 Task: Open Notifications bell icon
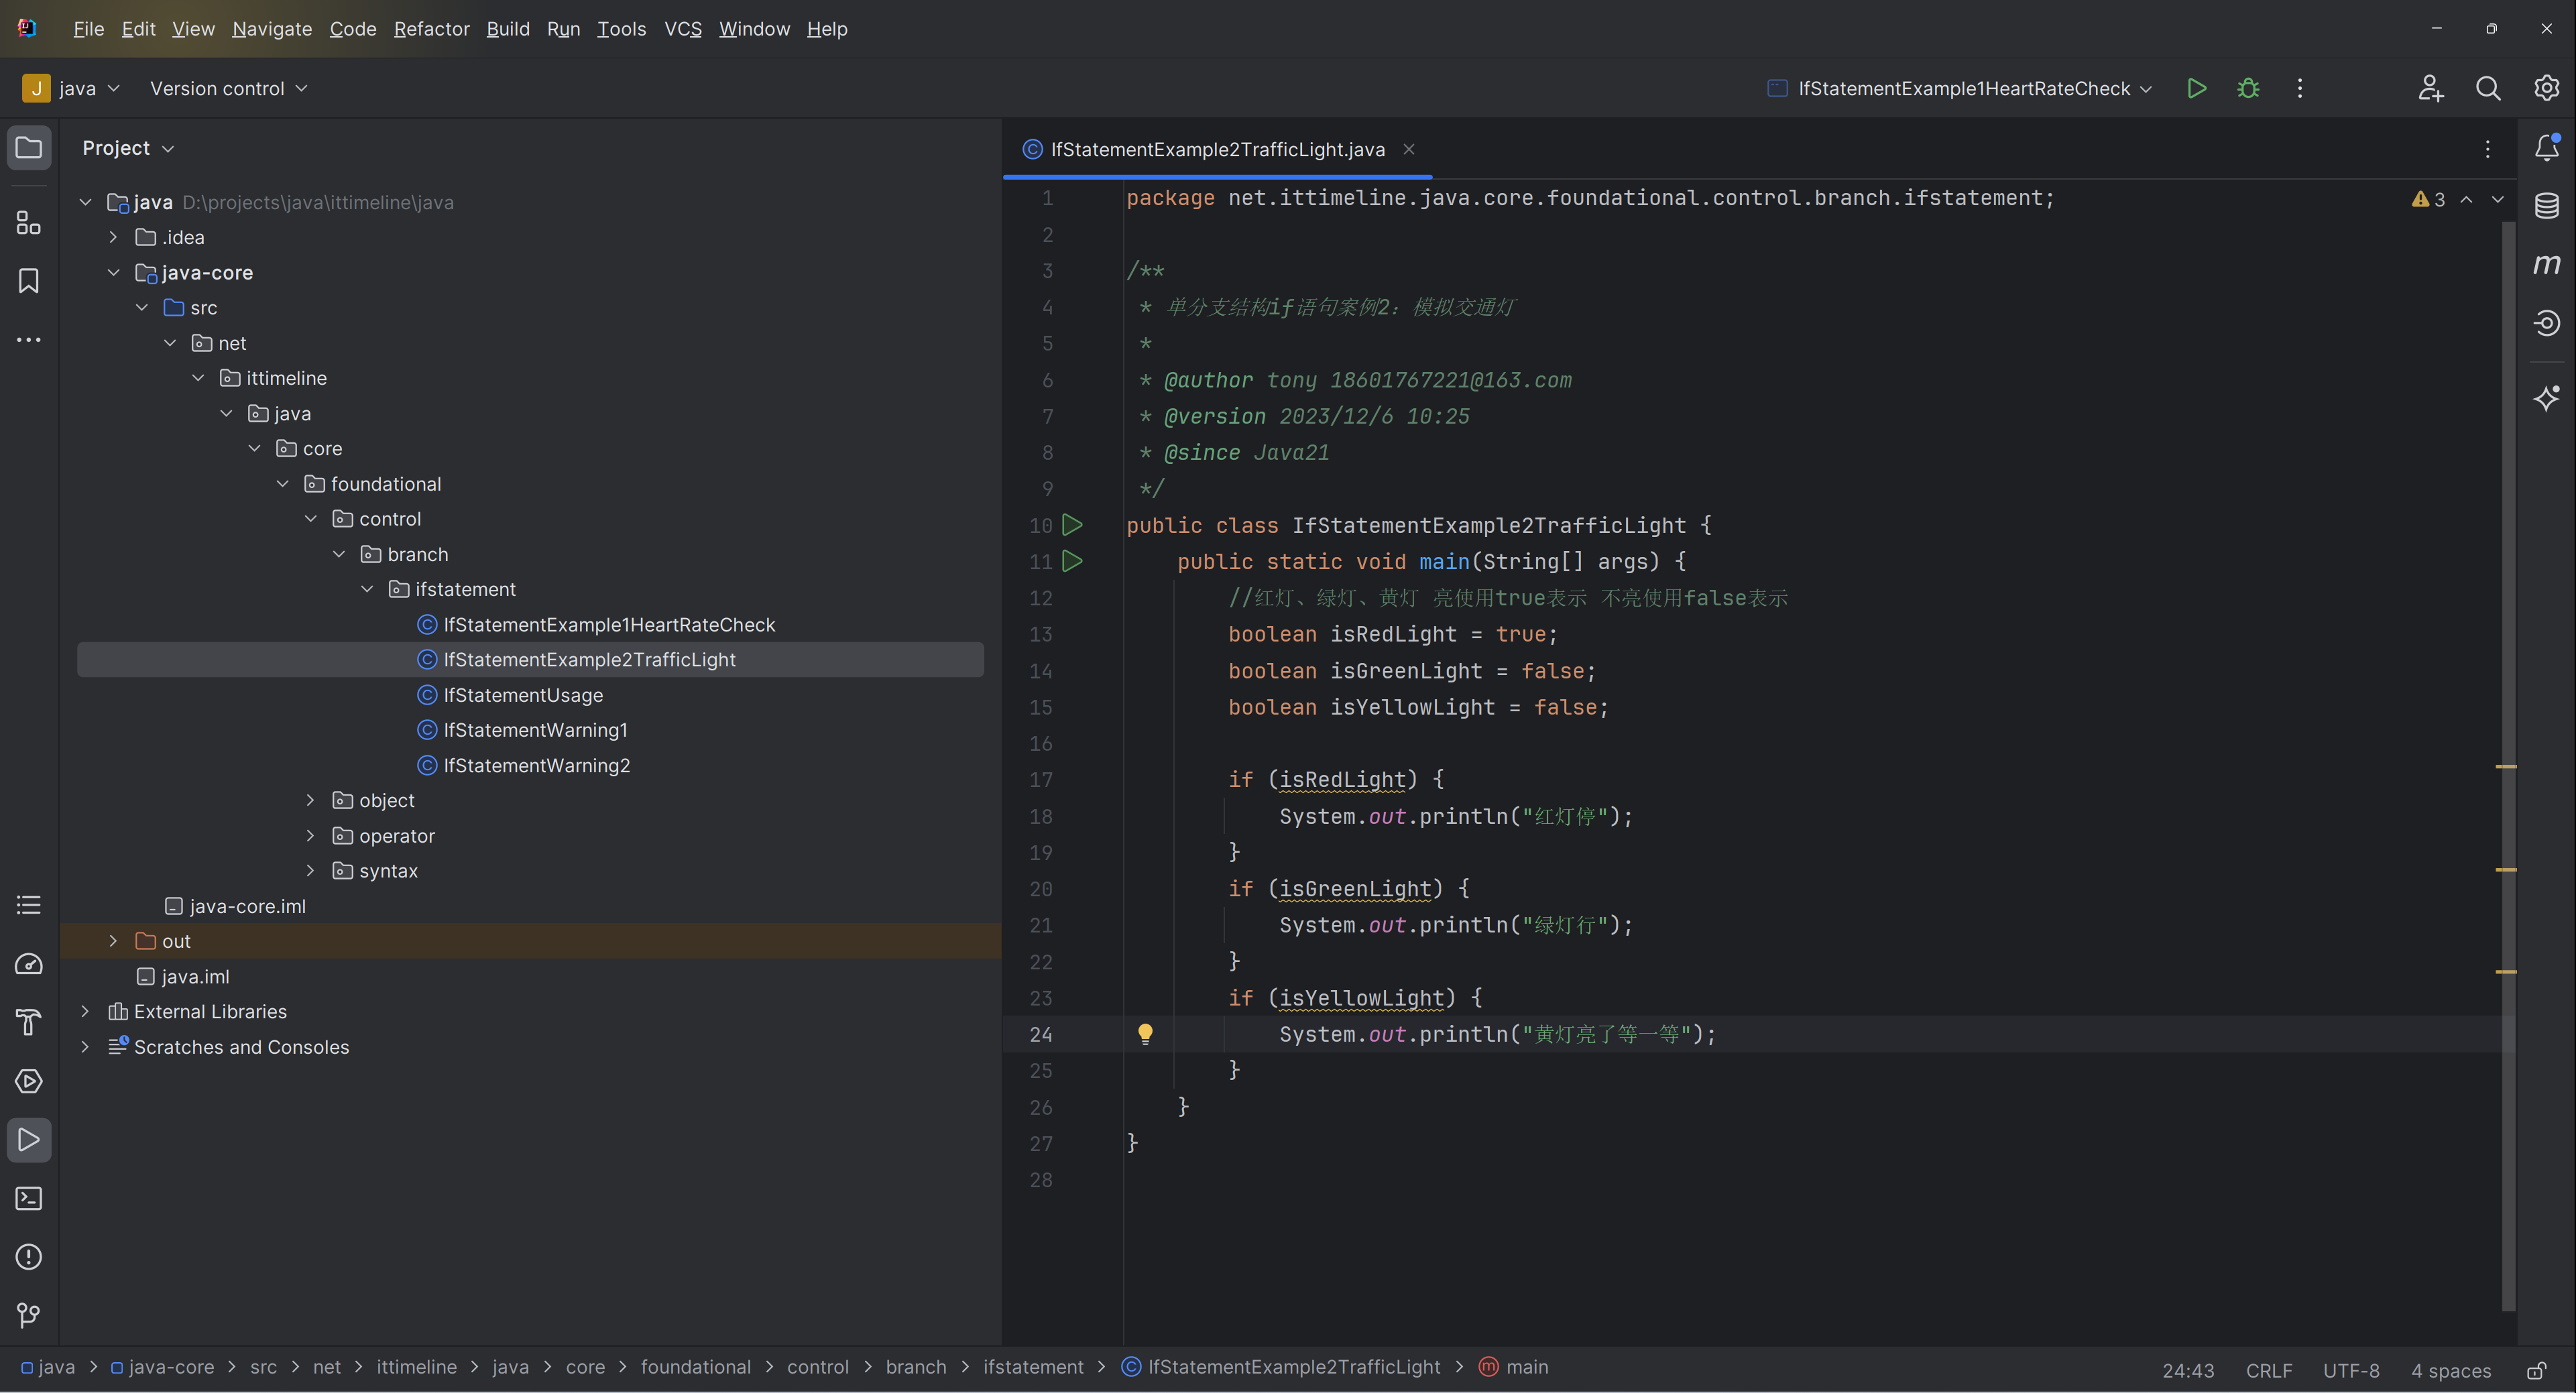click(x=2546, y=148)
